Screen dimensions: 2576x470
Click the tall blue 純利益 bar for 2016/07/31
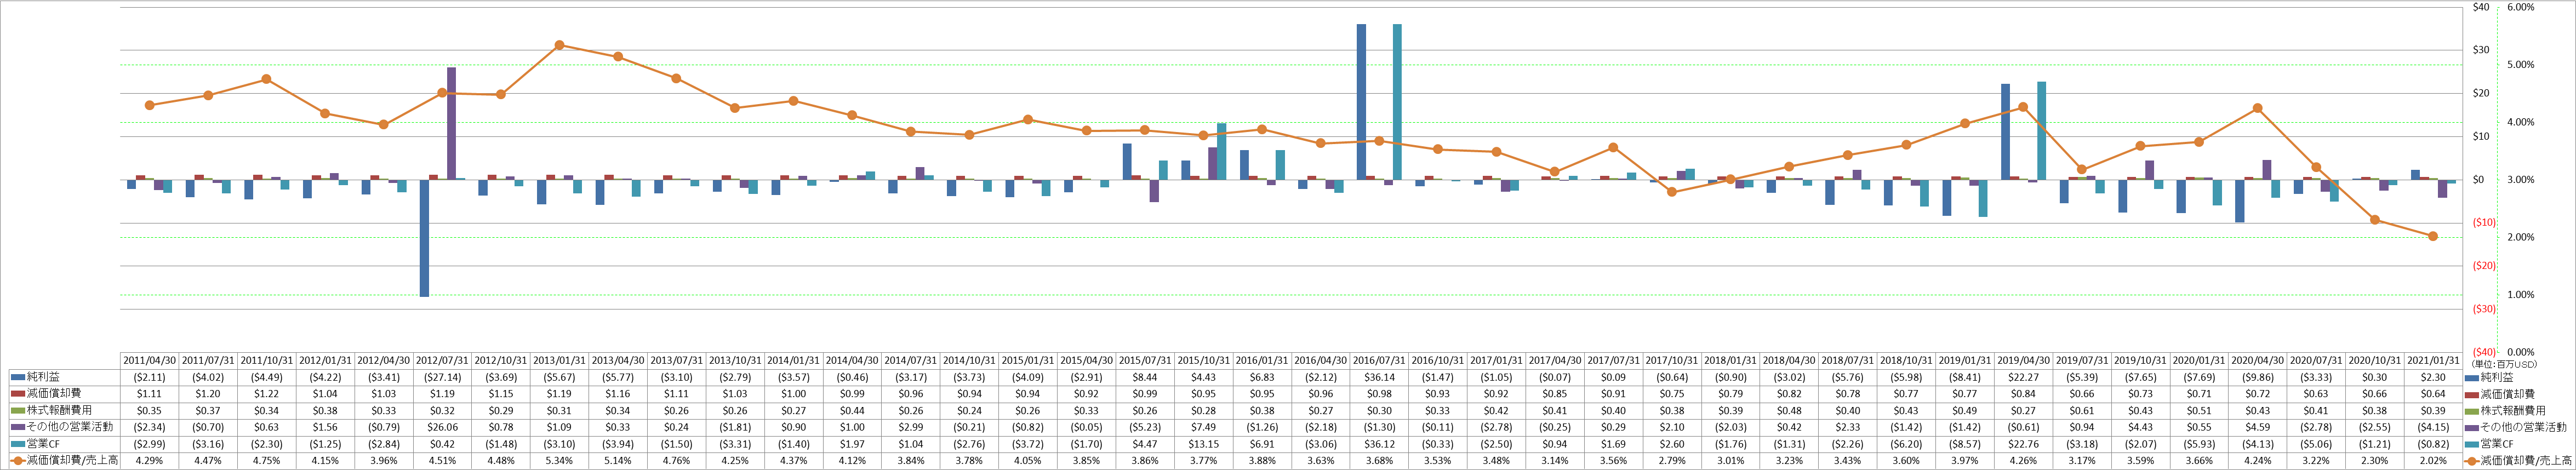pyautogui.click(x=1361, y=102)
